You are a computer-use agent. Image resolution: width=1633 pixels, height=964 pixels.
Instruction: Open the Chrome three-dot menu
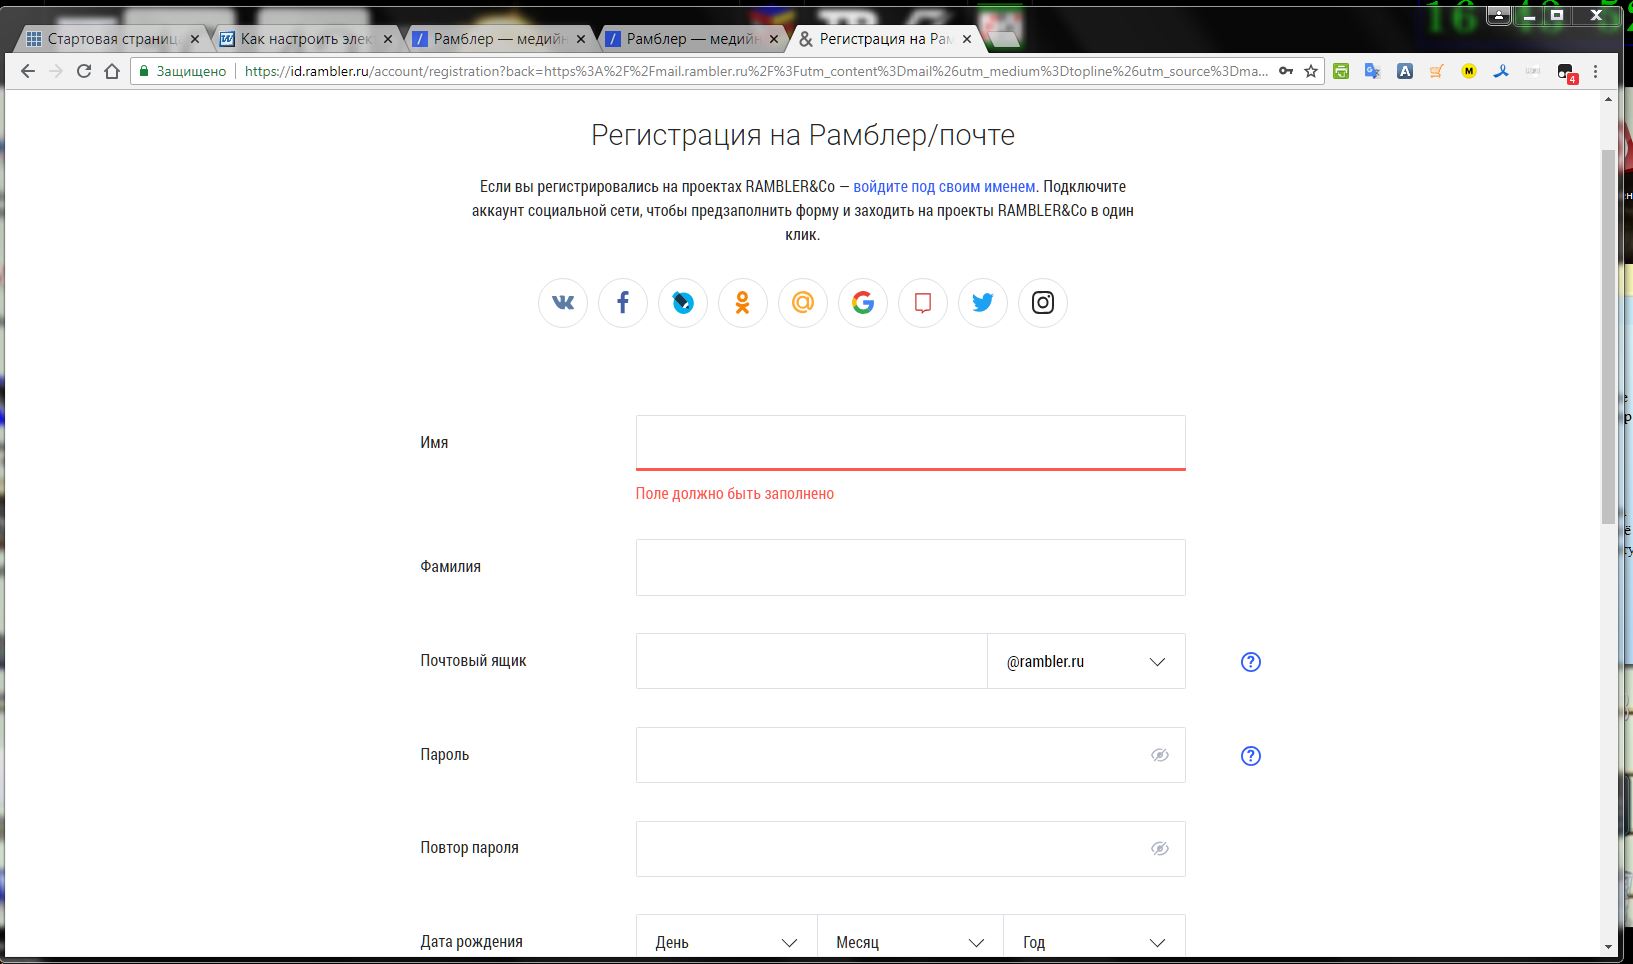[1596, 71]
